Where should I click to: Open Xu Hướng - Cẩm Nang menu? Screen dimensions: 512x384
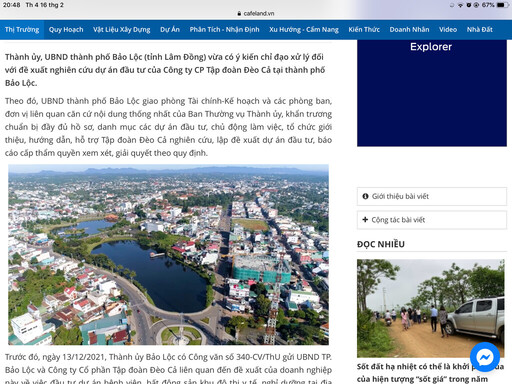[x=304, y=30]
